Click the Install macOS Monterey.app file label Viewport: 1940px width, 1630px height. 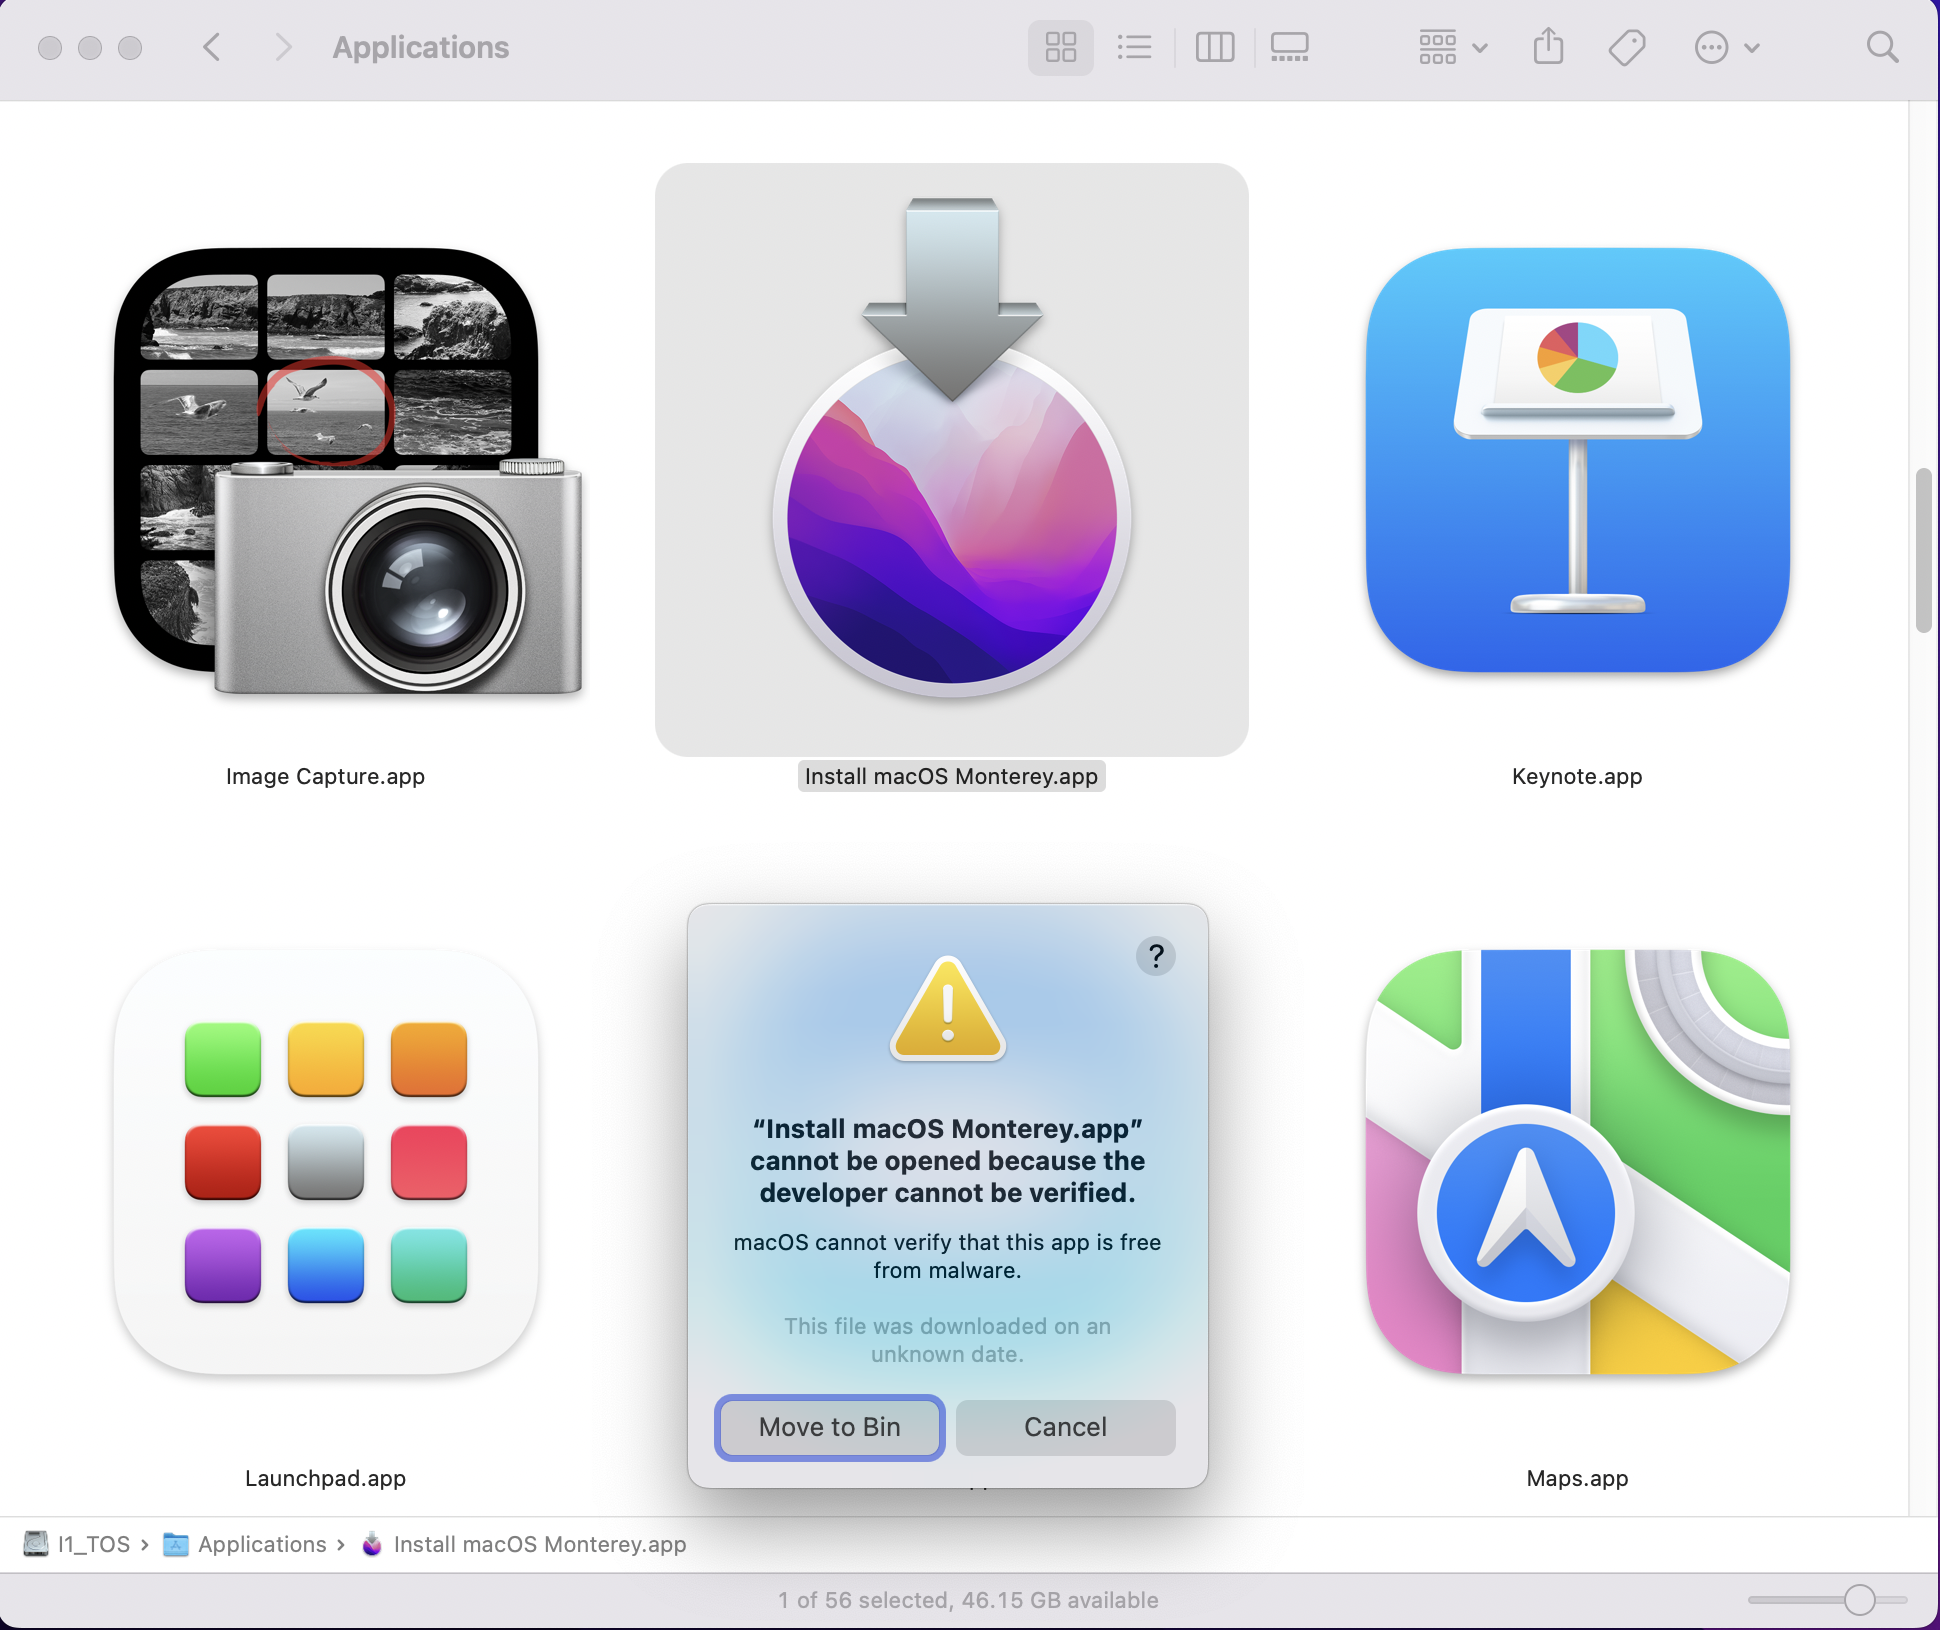tap(952, 777)
